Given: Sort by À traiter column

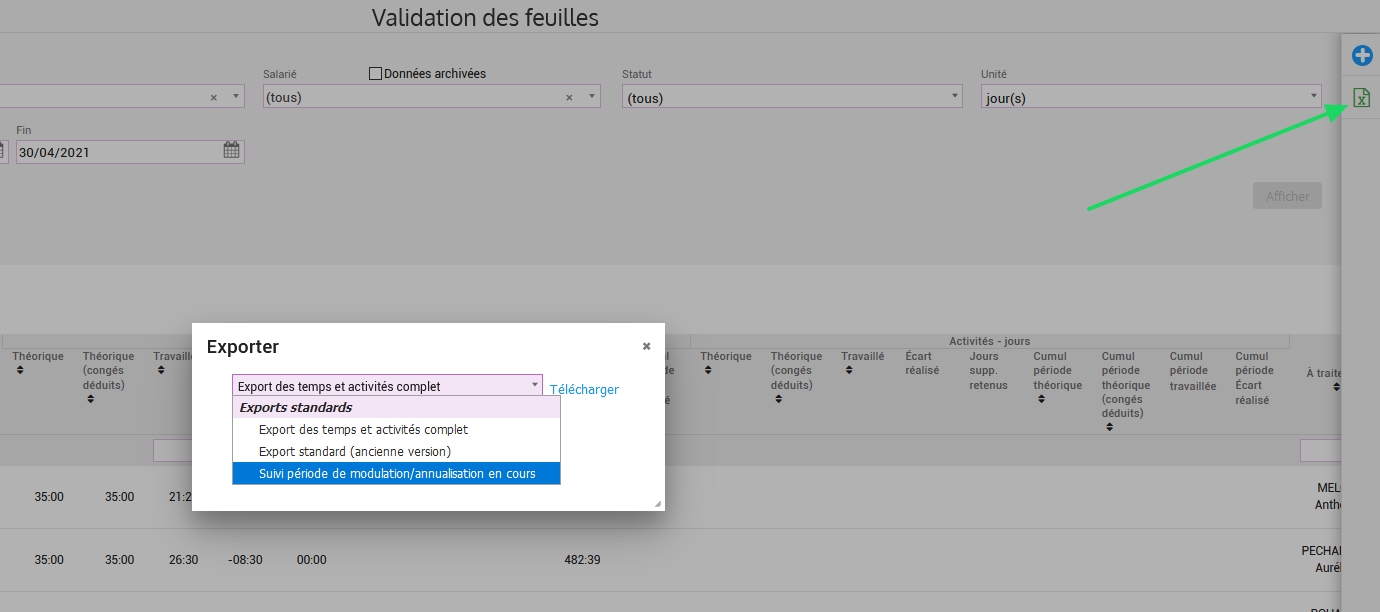Looking at the screenshot, I should [1336, 386].
